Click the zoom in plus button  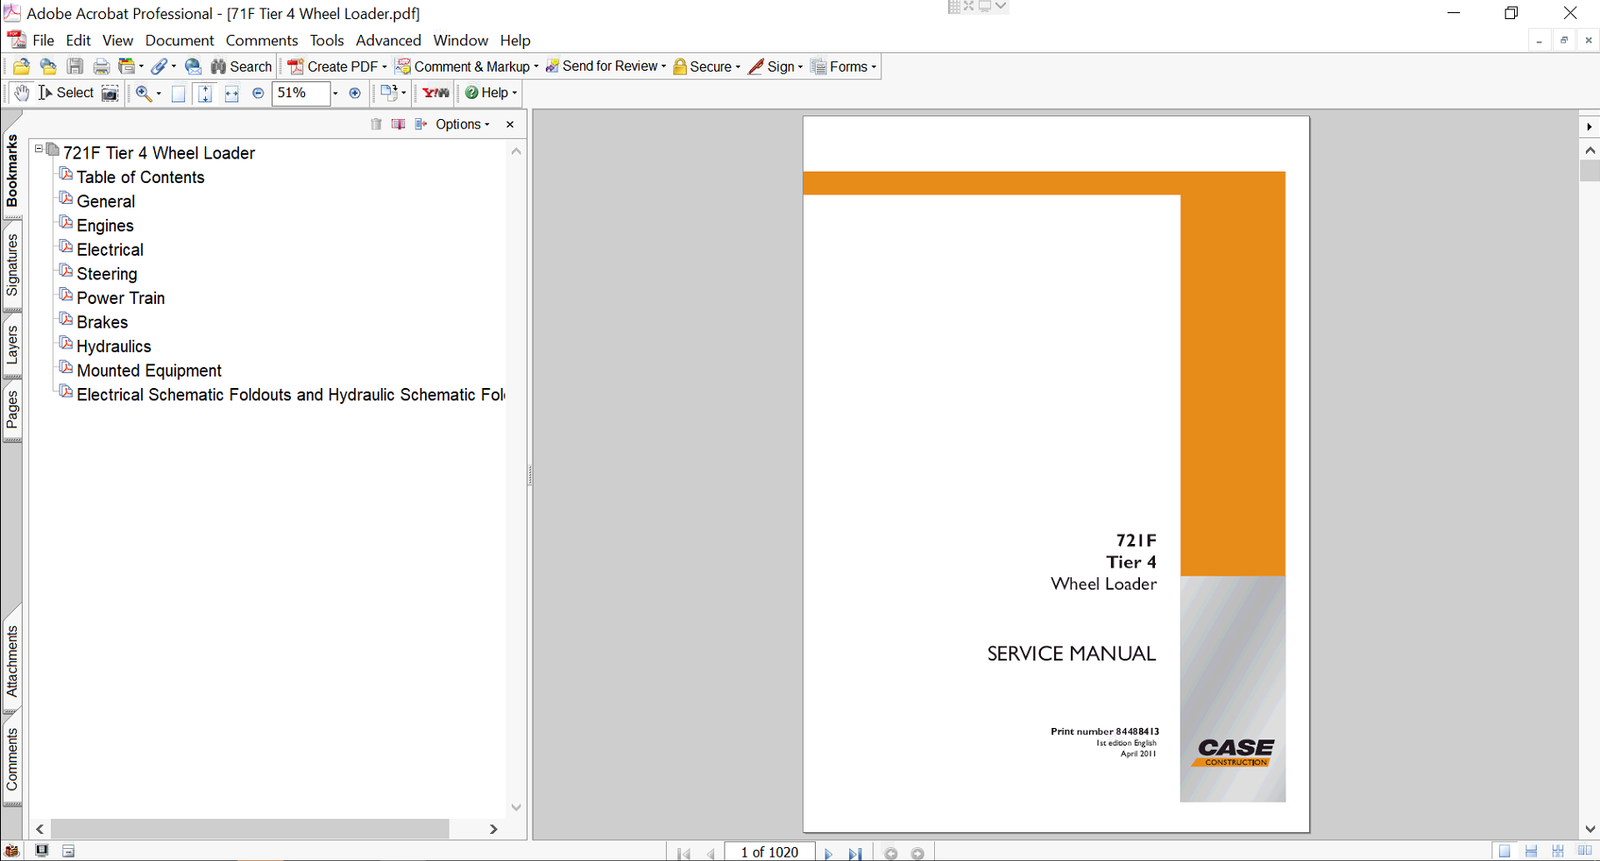pyautogui.click(x=354, y=93)
